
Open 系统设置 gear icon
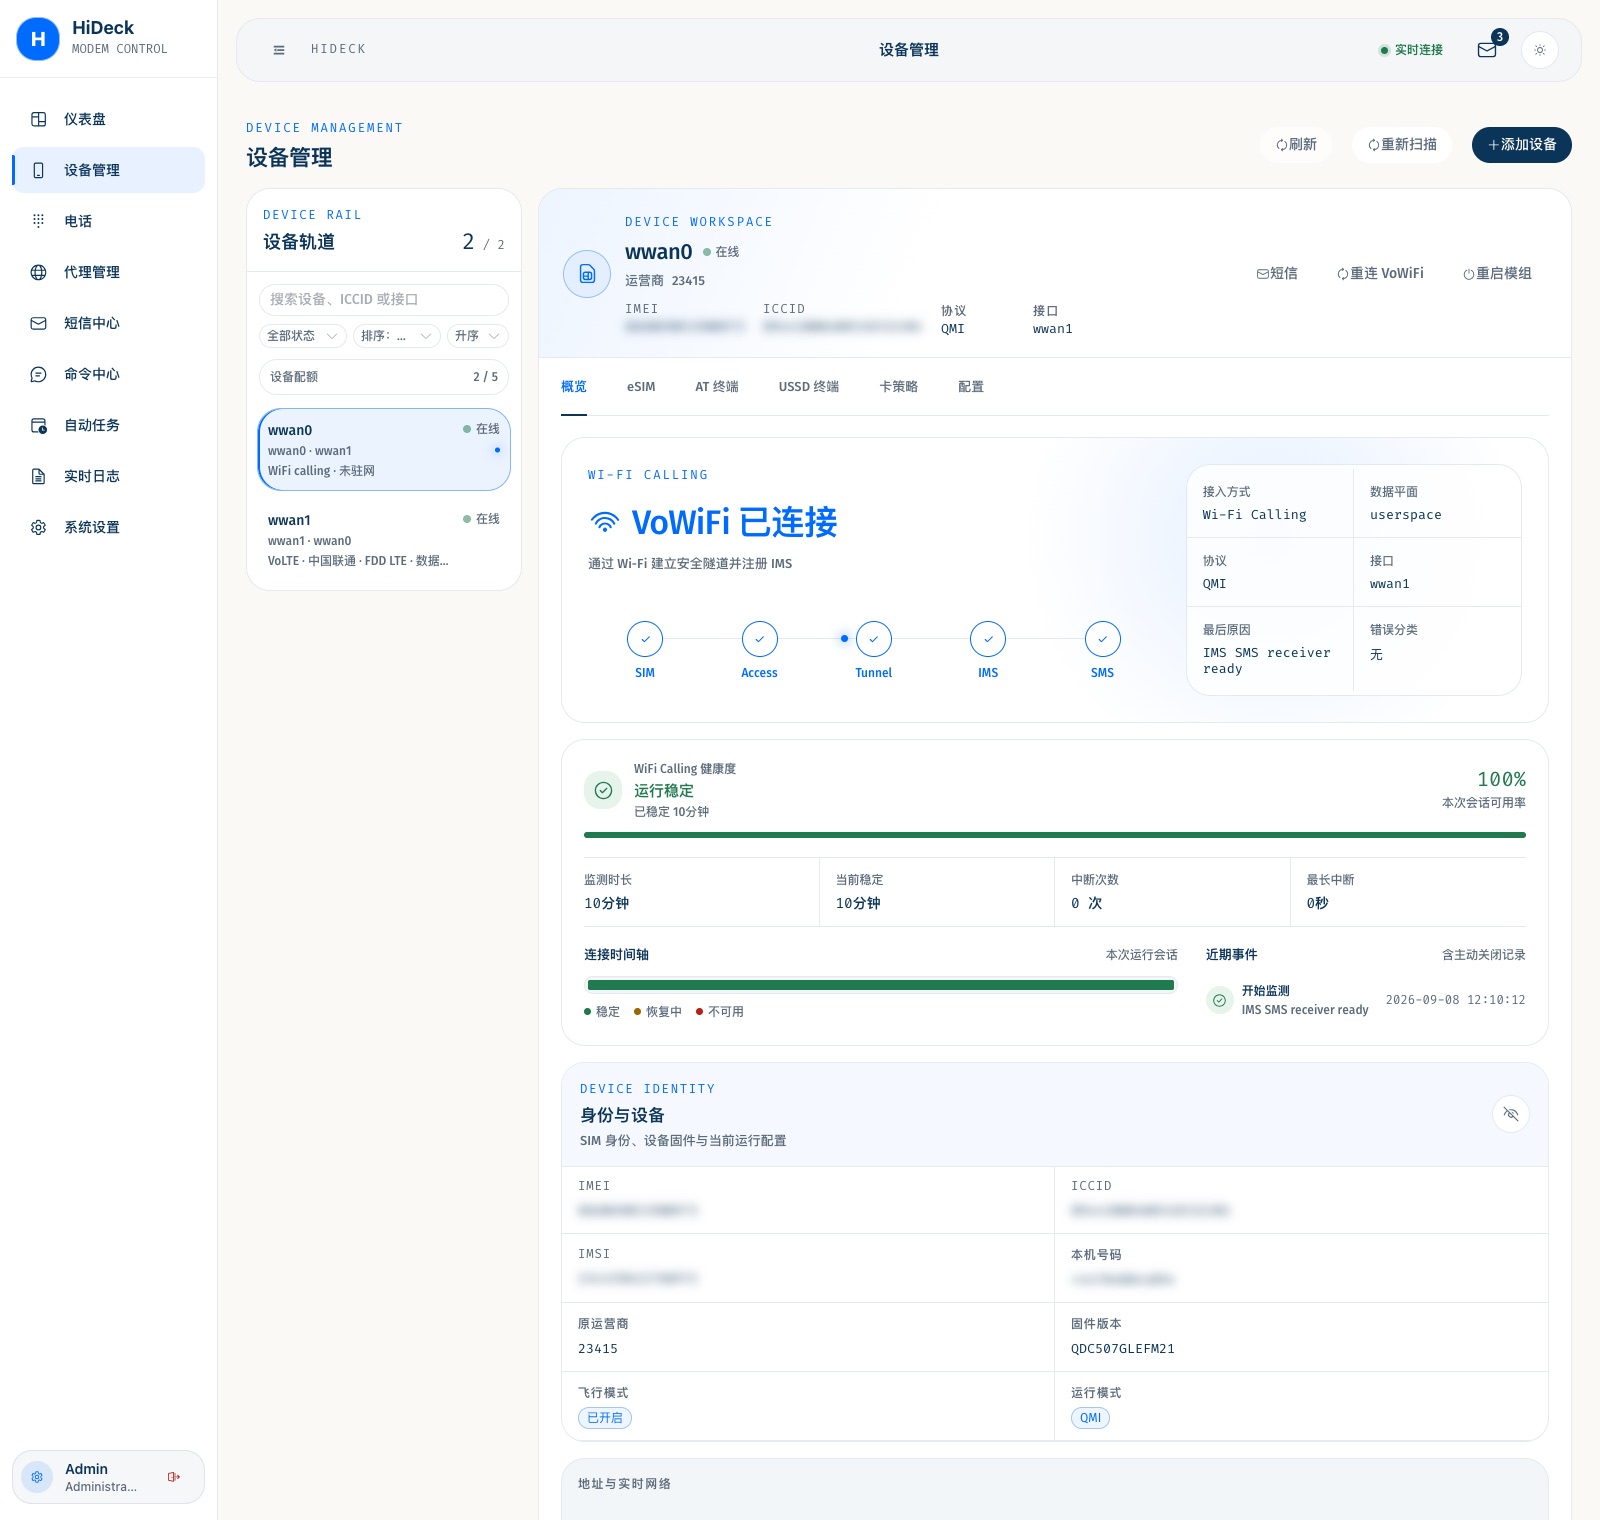(39, 527)
